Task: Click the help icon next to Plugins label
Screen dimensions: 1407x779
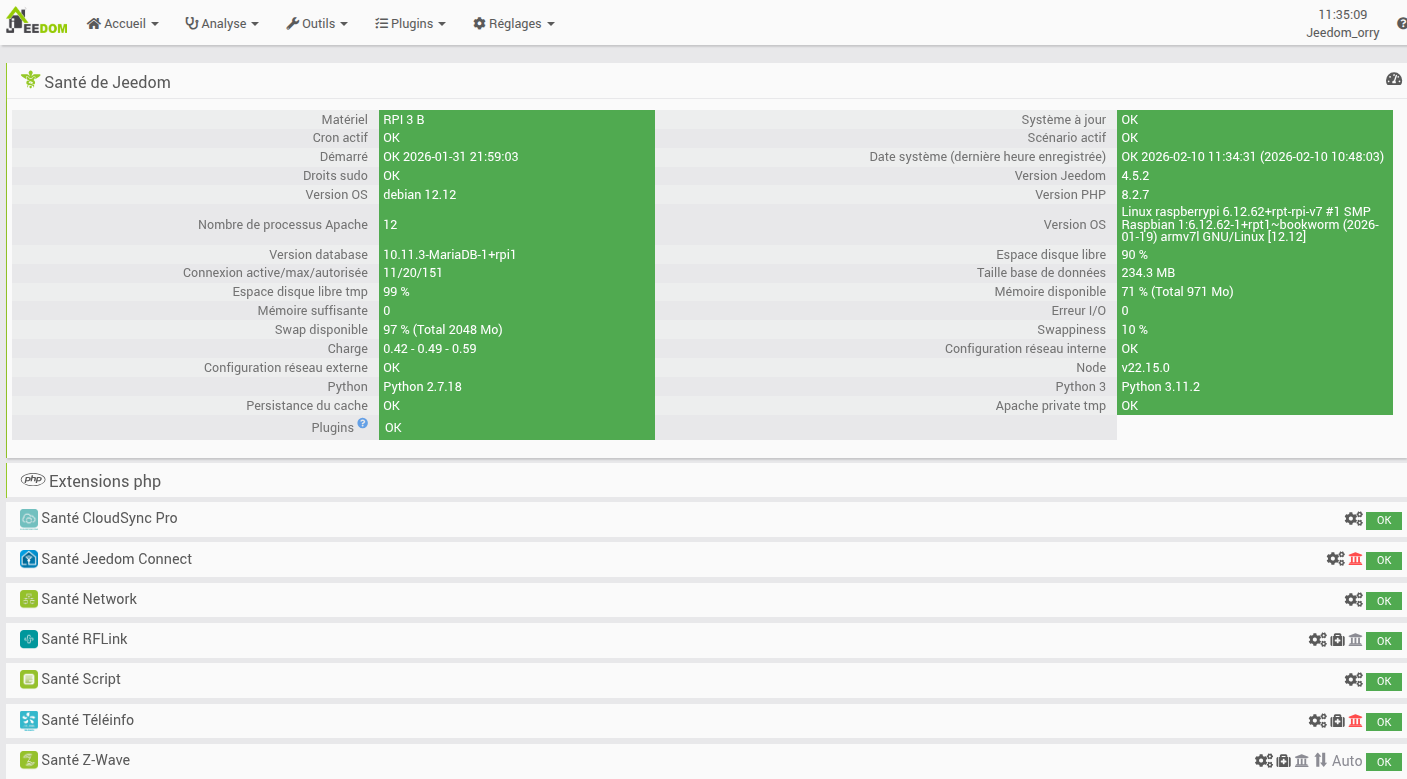Action: click(363, 423)
